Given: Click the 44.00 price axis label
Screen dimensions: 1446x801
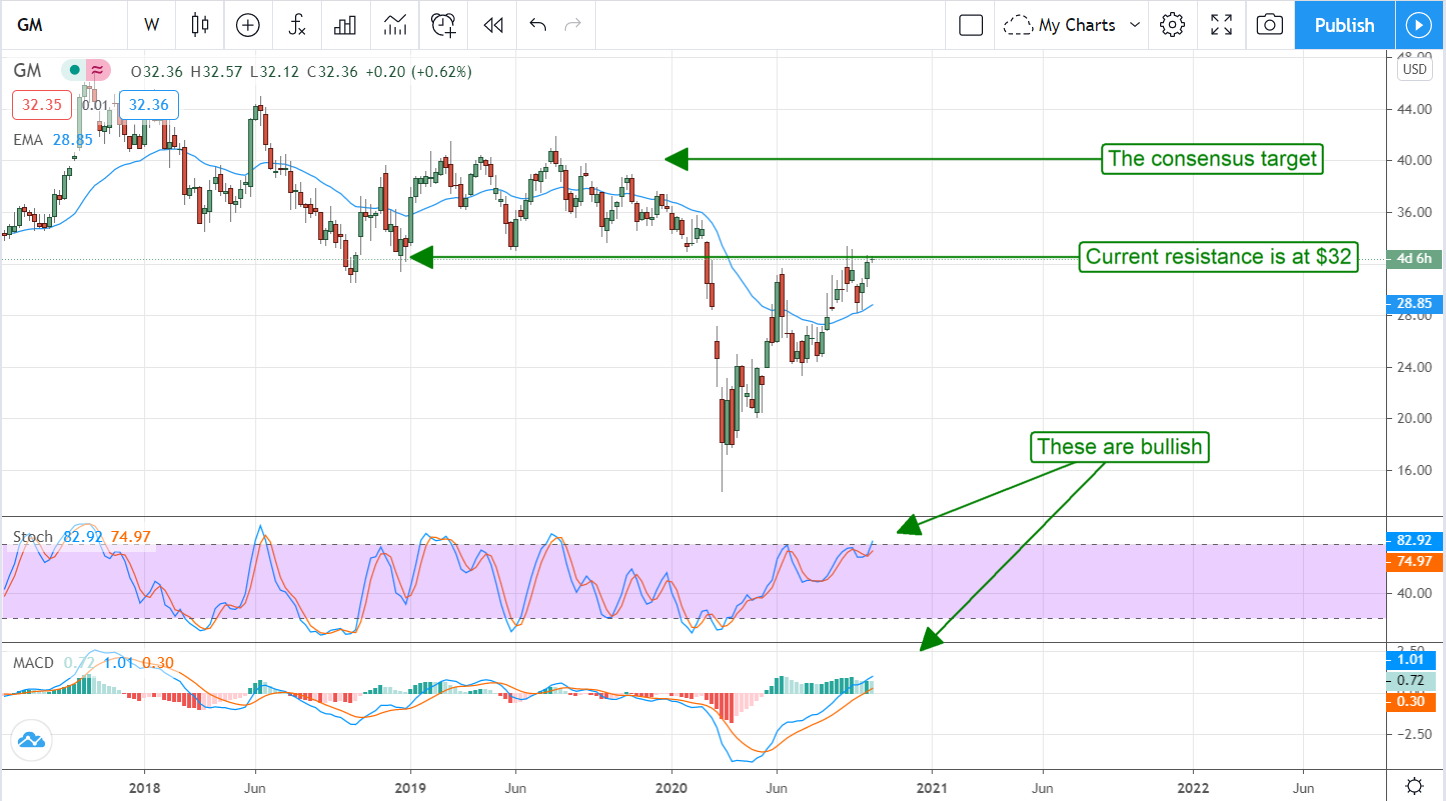Looking at the screenshot, I should tap(1414, 108).
